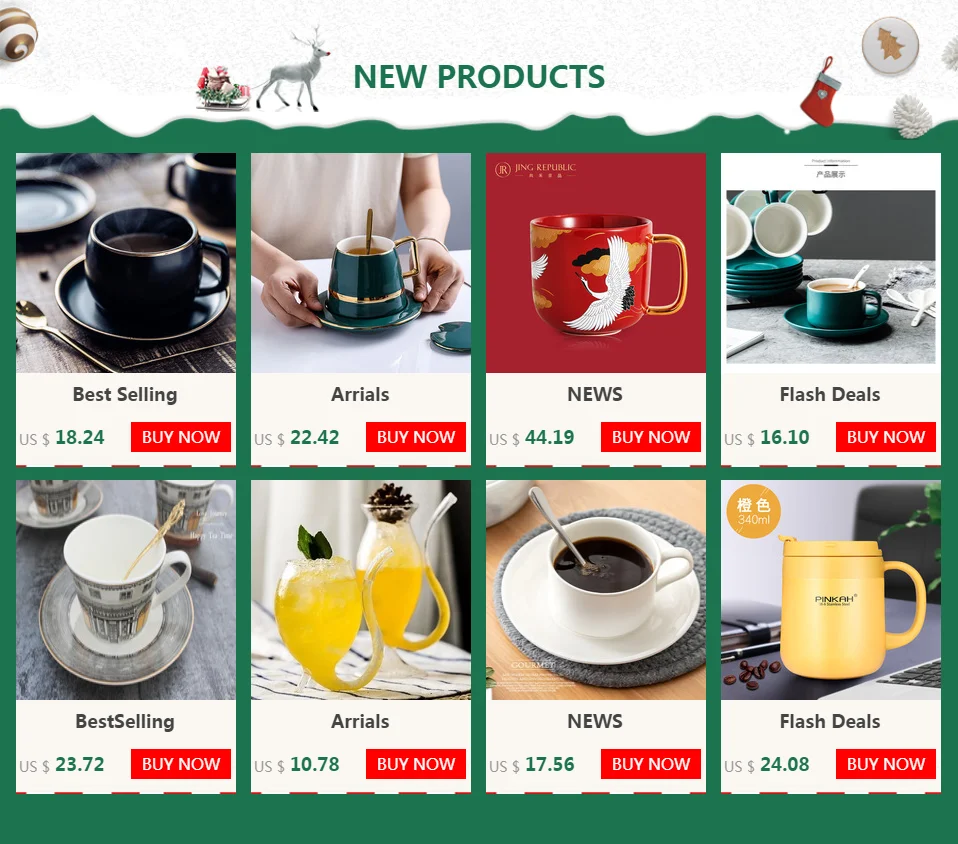Open the teal cup set product image
This screenshot has height=844, width=958.
coord(831,263)
